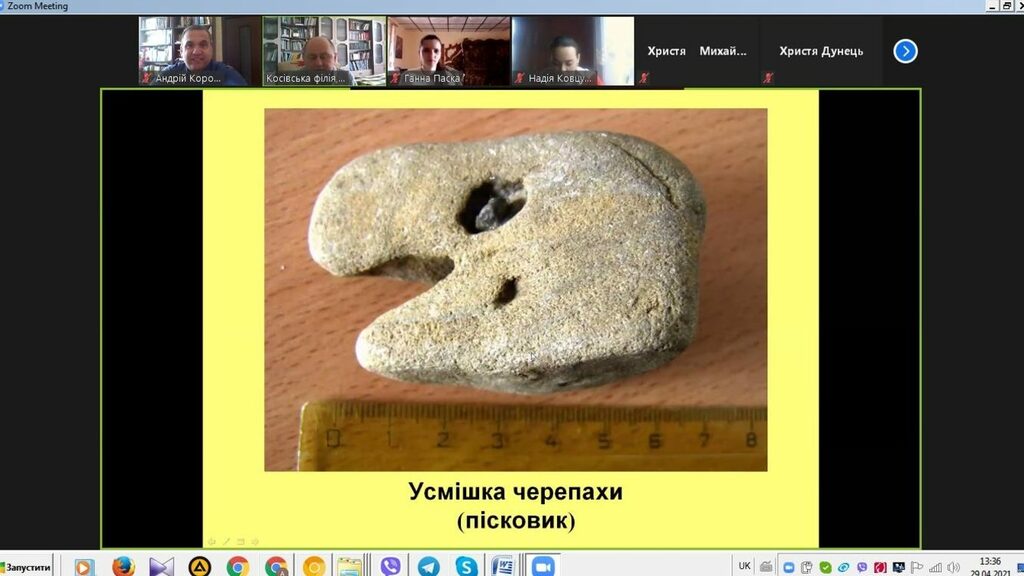
Task: Select Христя Дунець participant tile
Action: click(820, 51)
